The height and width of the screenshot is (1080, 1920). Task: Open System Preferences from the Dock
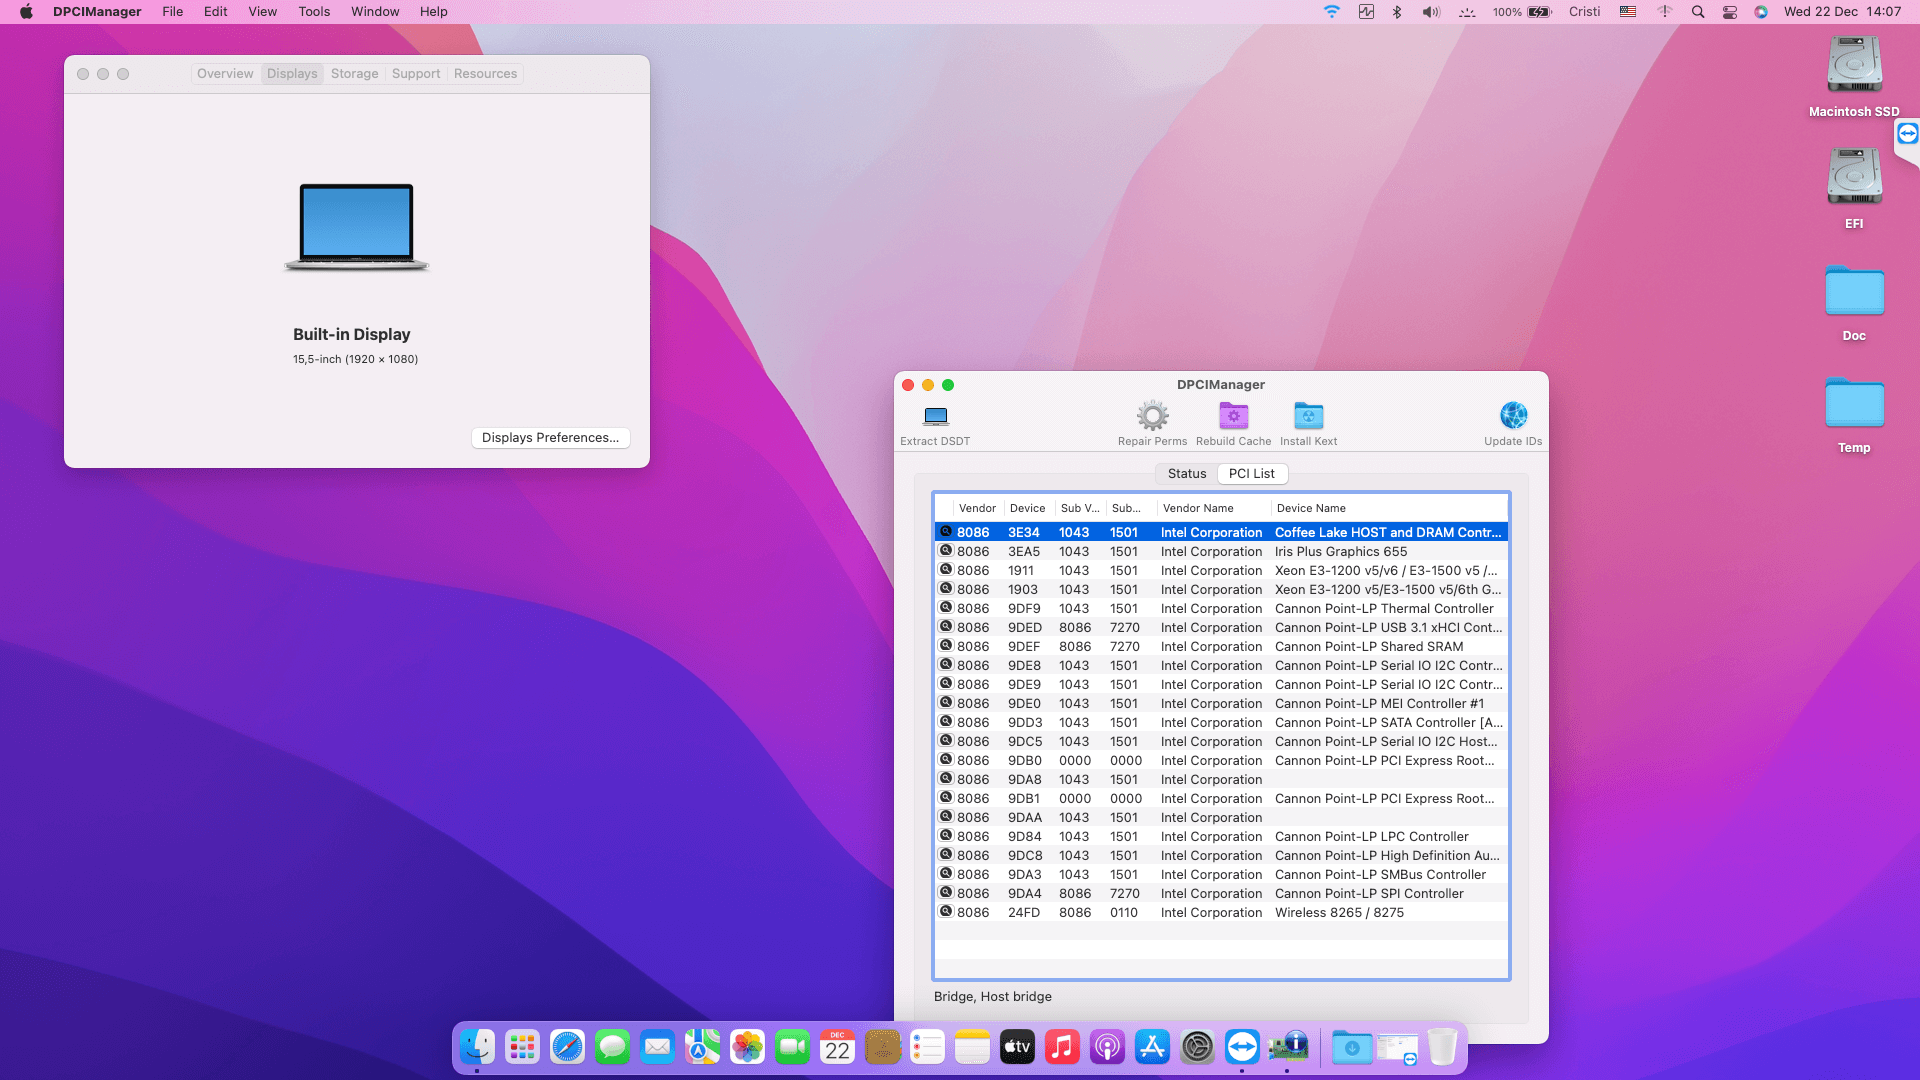(1197, 1047)
